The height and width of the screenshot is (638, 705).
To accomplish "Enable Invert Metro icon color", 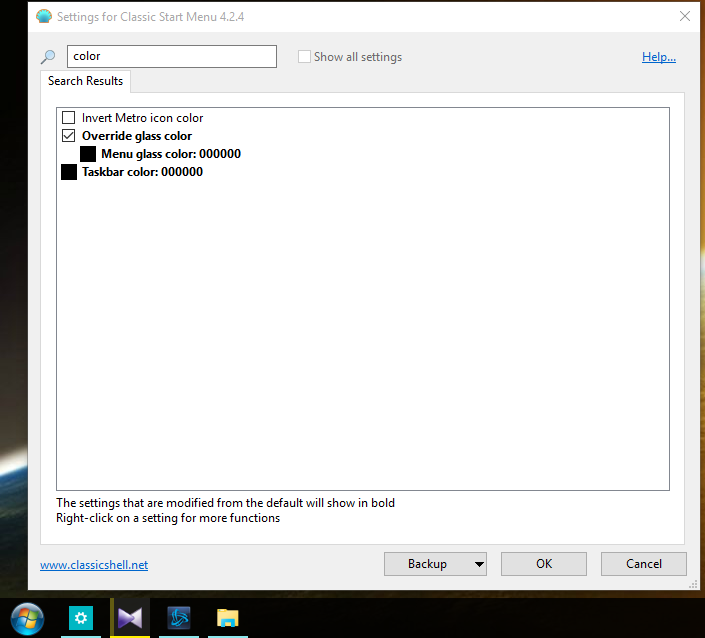I will click(x=68, y=118).
